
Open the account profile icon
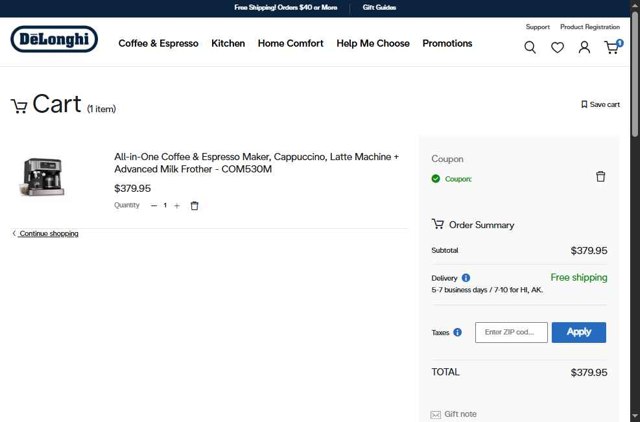click(584, 47)
